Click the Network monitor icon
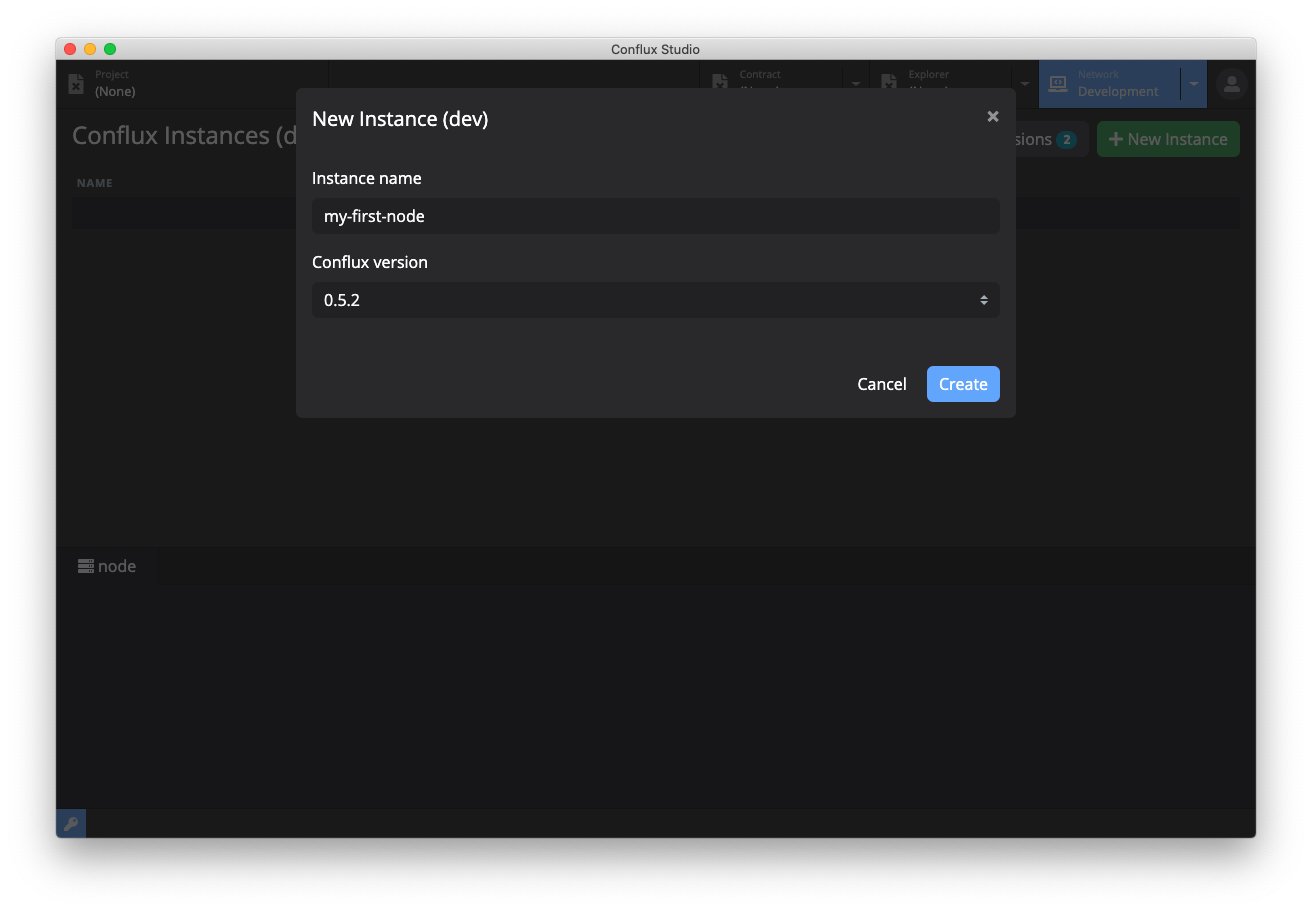This screenshot has height=912, width=1312. [1058, 84]
